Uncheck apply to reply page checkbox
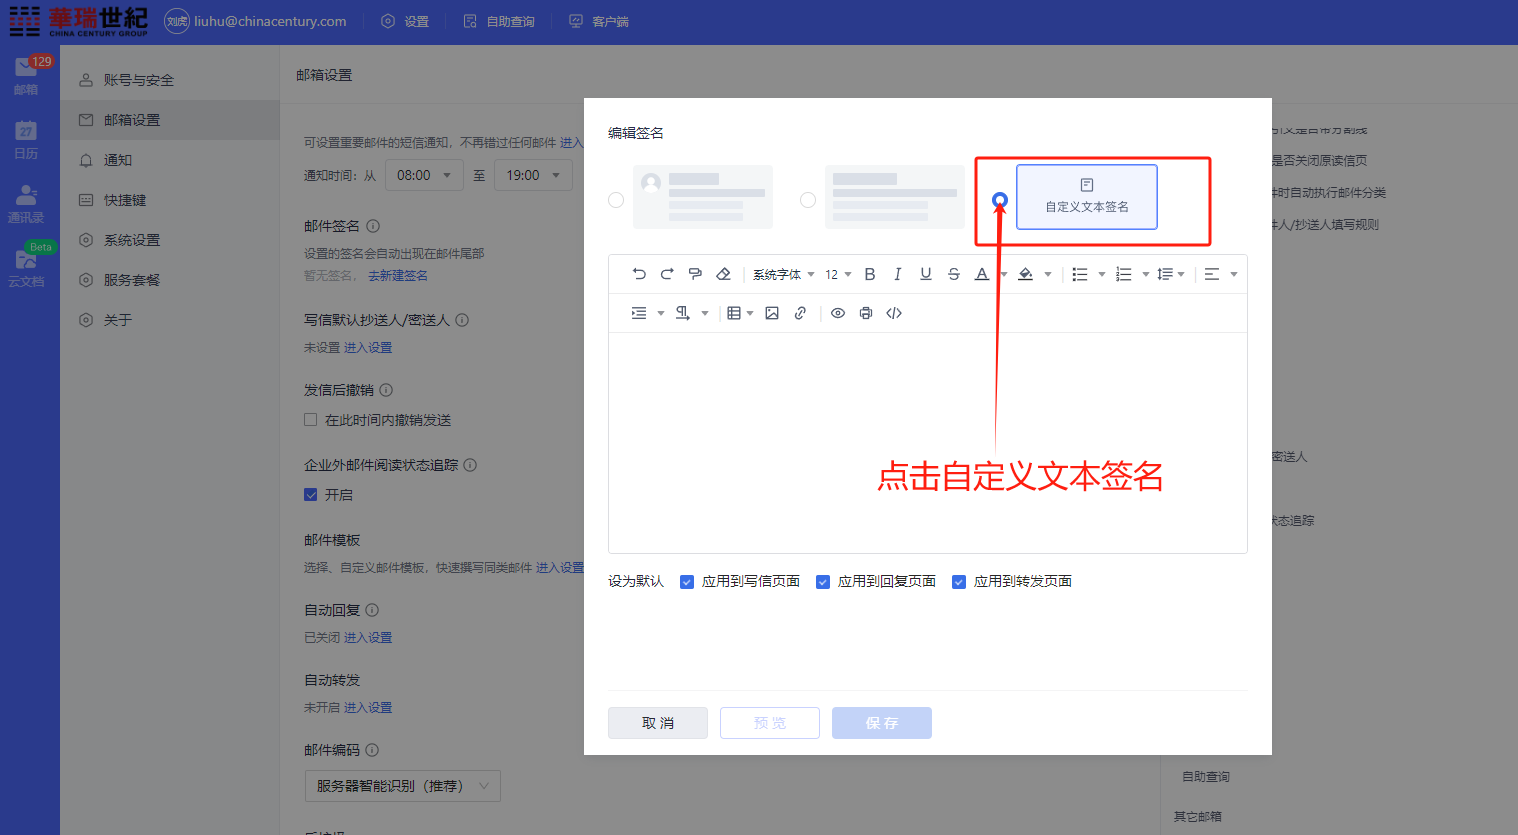This screenshot has width=1518, height=835. (x=823, y=582)
